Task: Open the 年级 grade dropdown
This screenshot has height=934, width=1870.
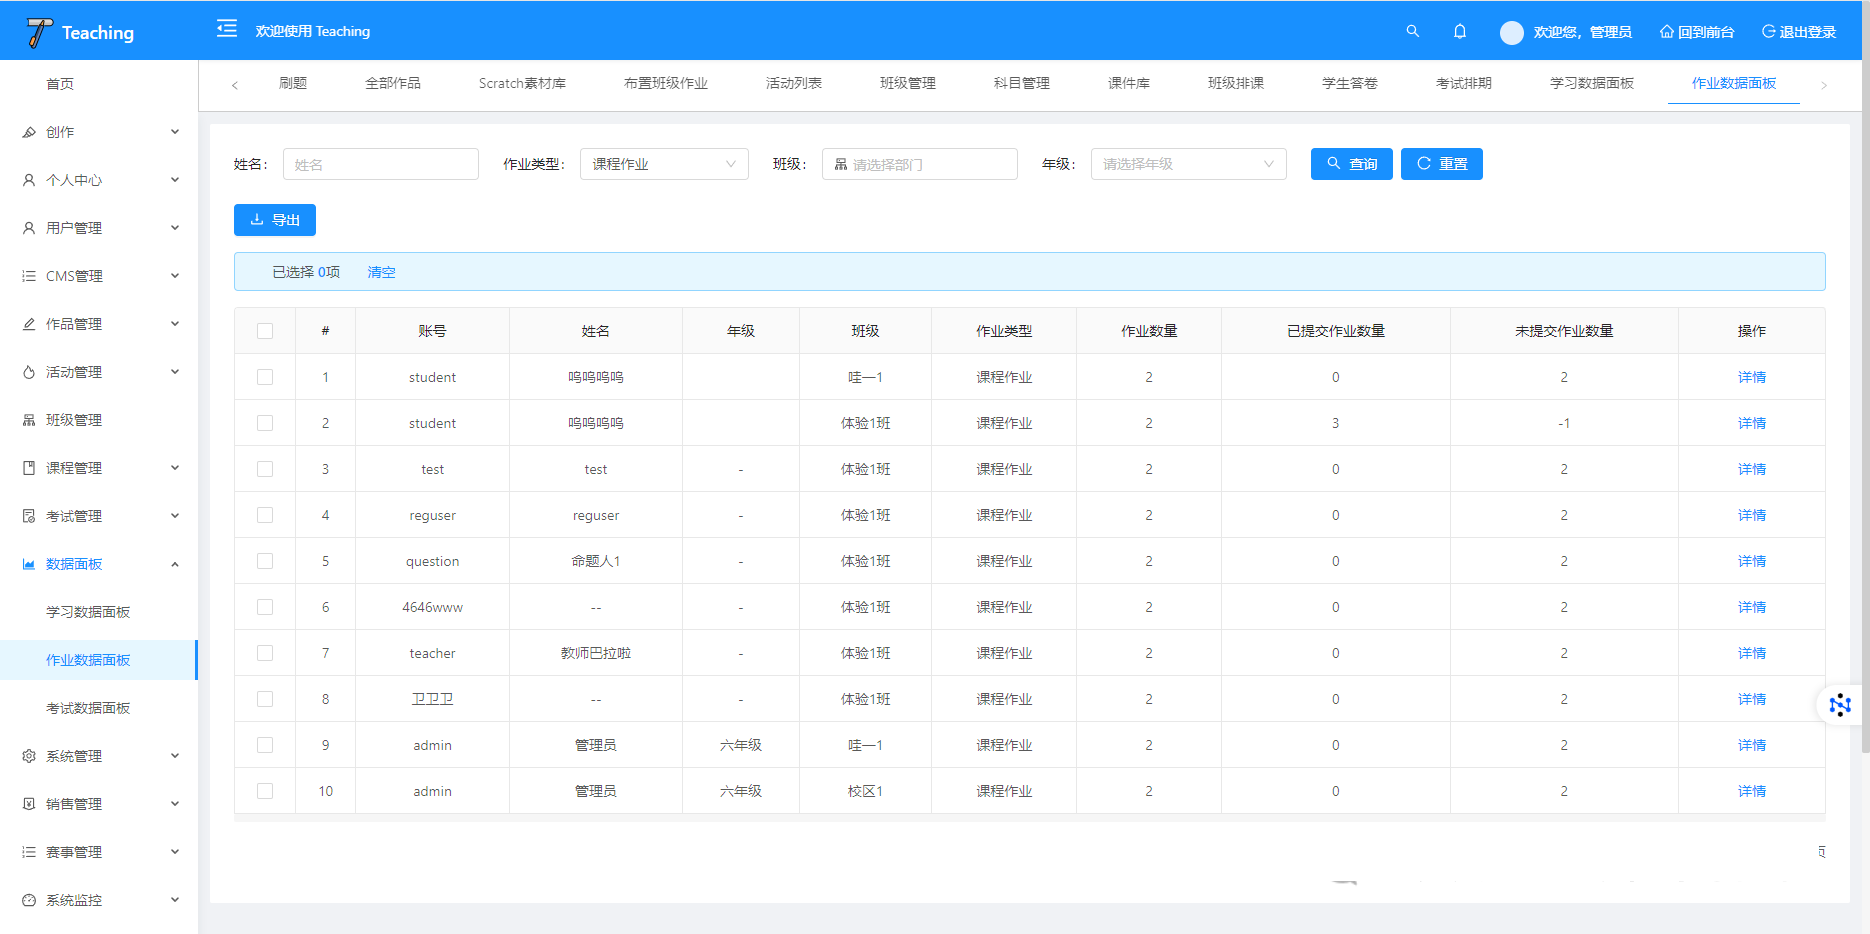Action: pyautogui.click(x=1187, y=164)
